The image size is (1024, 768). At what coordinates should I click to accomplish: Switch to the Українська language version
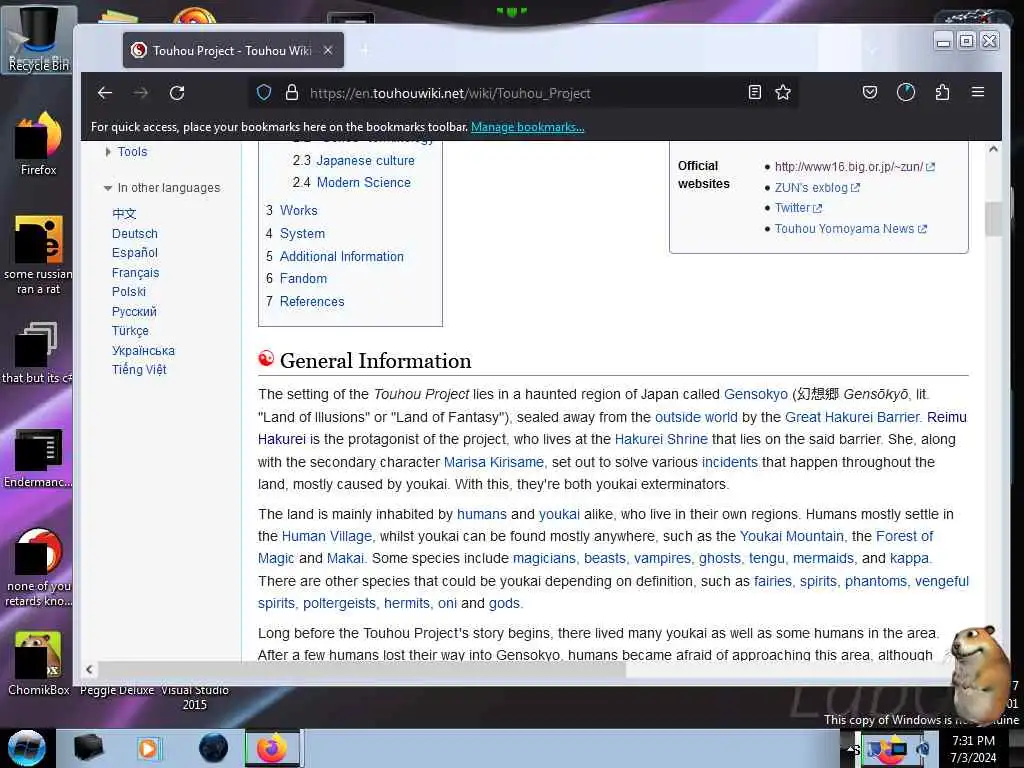point(143,351)
